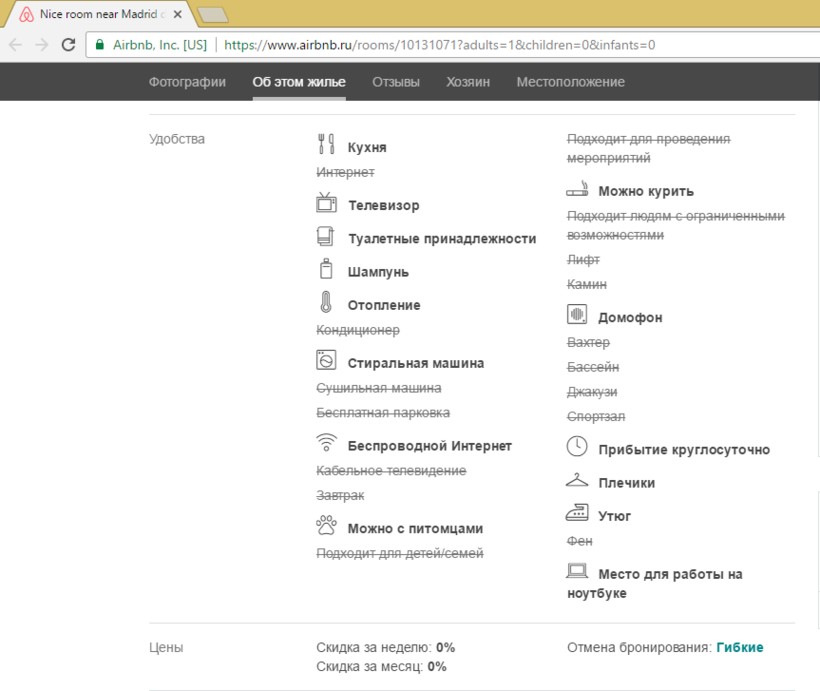Click the paw icon for pets allowed
Viewport: 820px width, 691px height.
coord(326,525)
